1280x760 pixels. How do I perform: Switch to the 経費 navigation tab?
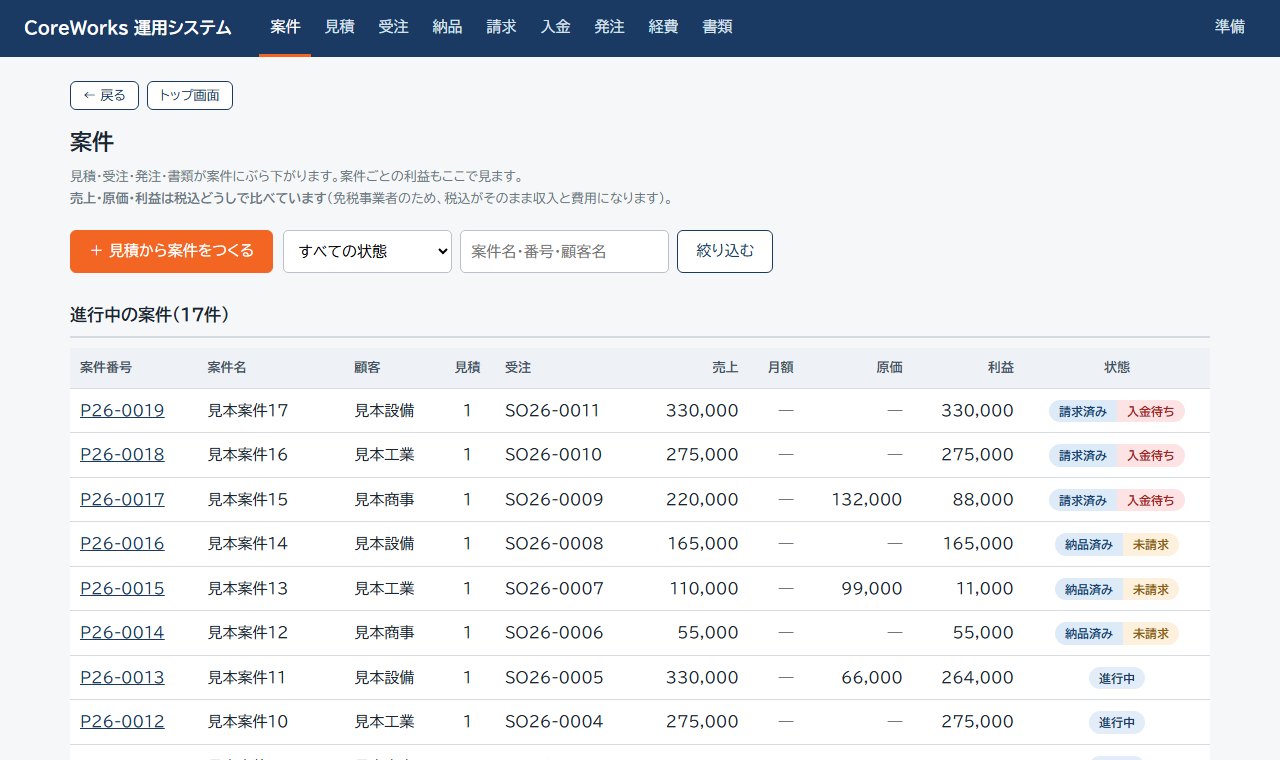point(663,27)
